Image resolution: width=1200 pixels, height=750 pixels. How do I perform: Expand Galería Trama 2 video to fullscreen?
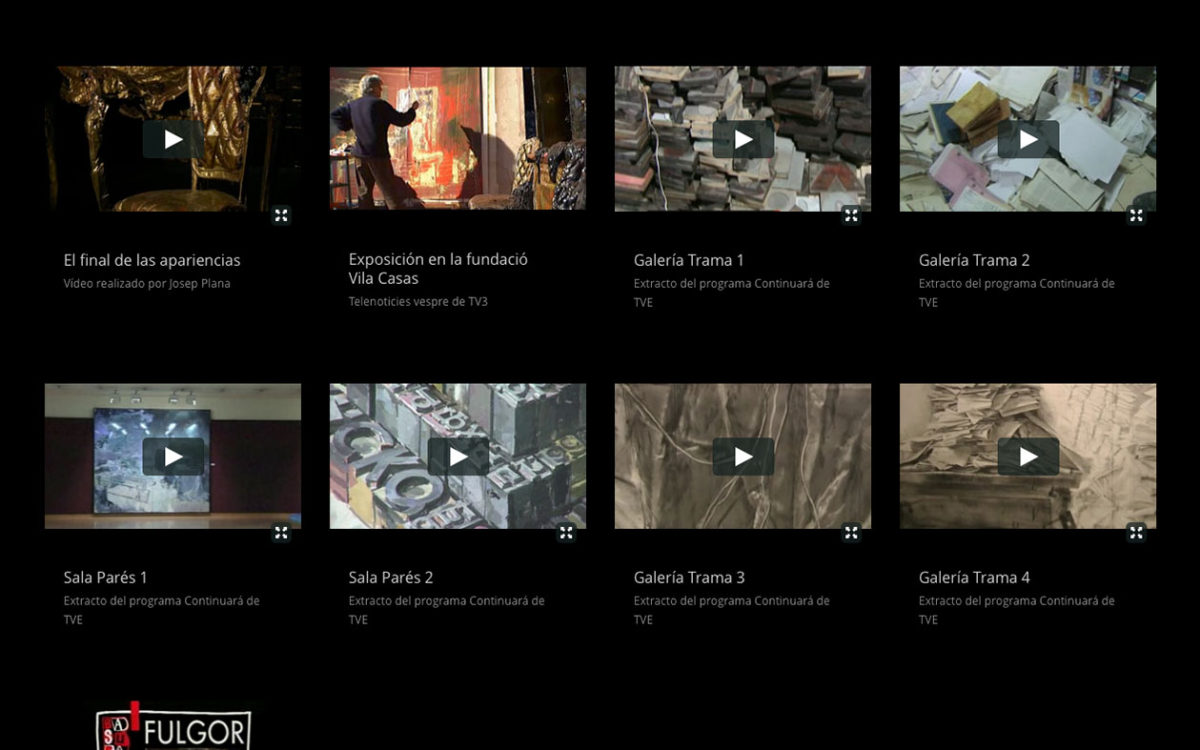[x=1136, y=215]
